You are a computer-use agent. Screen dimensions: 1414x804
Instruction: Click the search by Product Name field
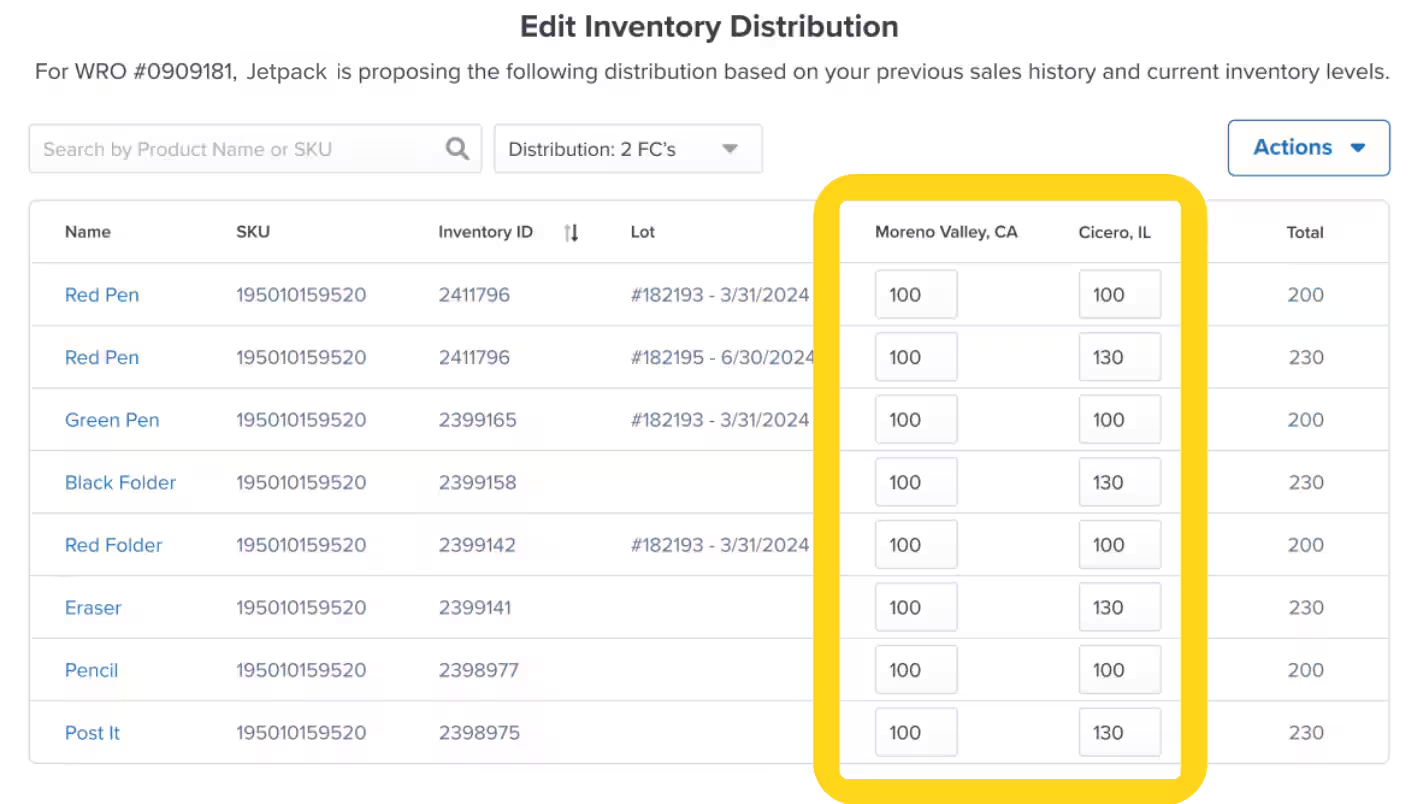pos(230,147)
